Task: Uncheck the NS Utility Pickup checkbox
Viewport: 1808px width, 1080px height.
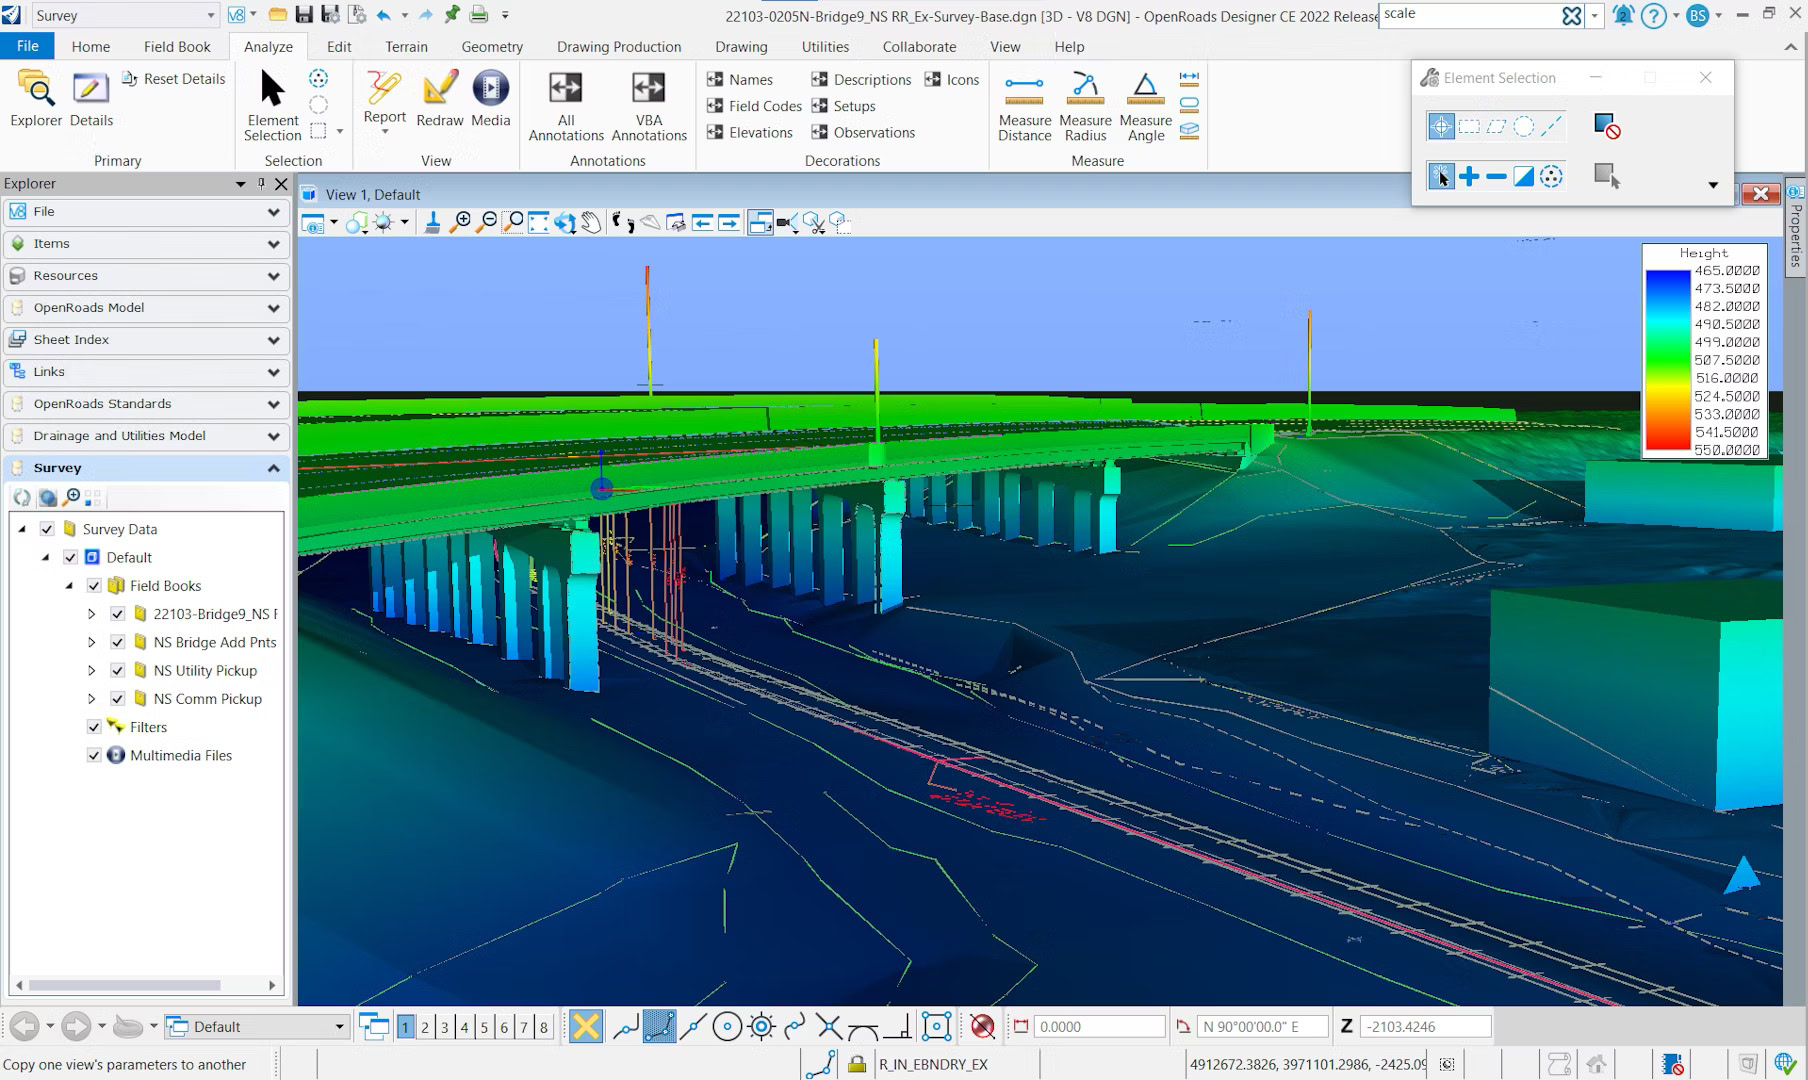Action: (118, 671)
